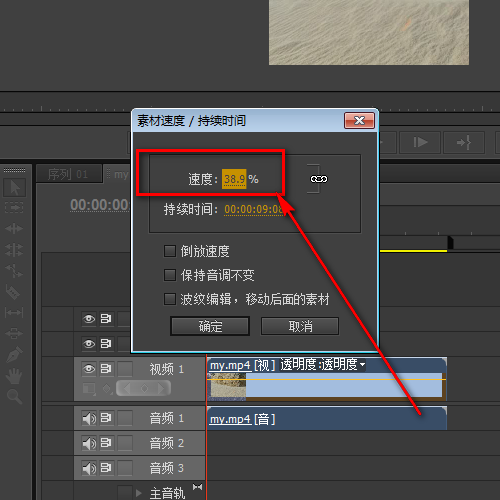Click the icon beside 主音轨 label

point(197,487)
